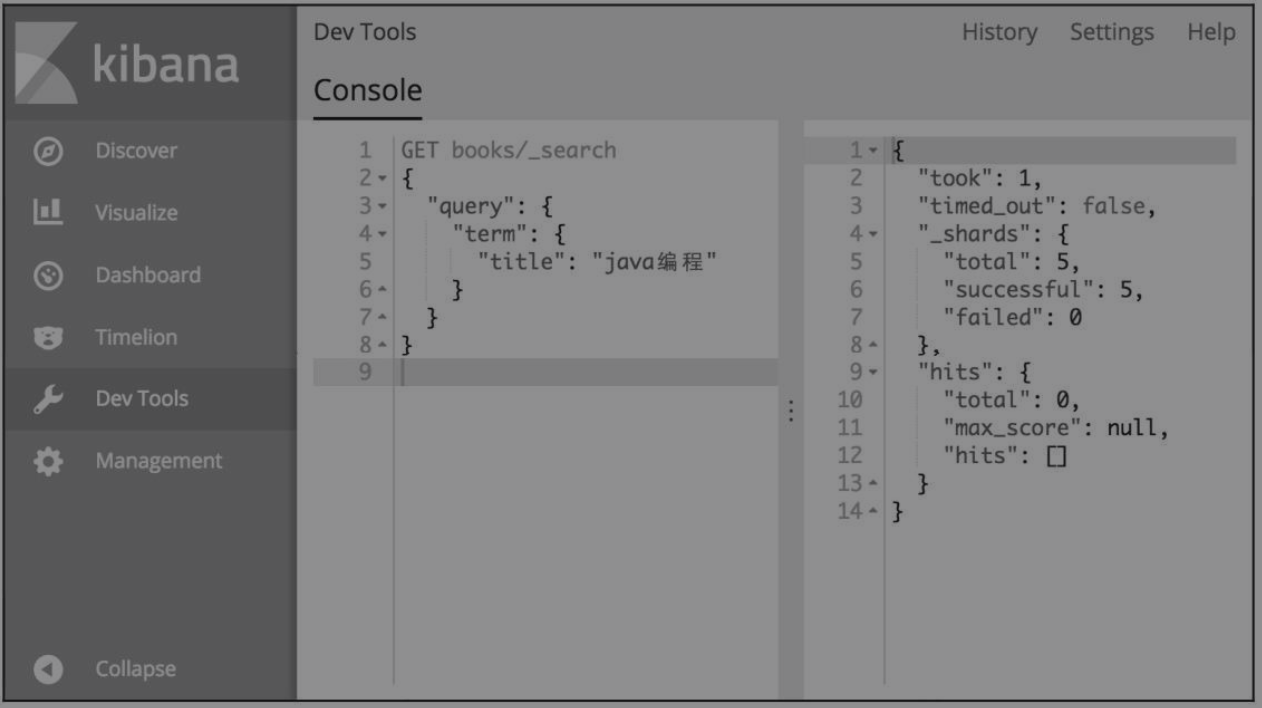Click "total": 5 in _shards
This screenshot has height=708, width=1262.
point(1012,263)
